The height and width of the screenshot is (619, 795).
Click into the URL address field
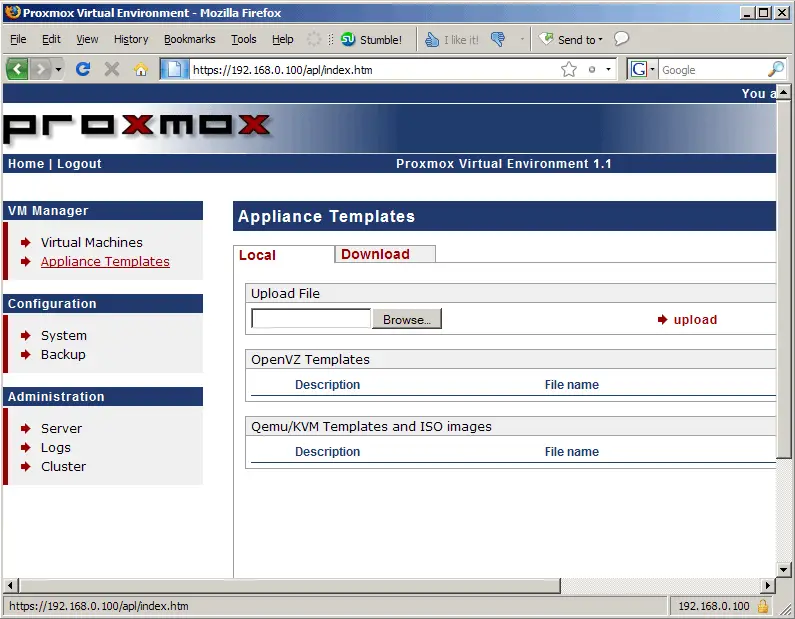point(373,70)
